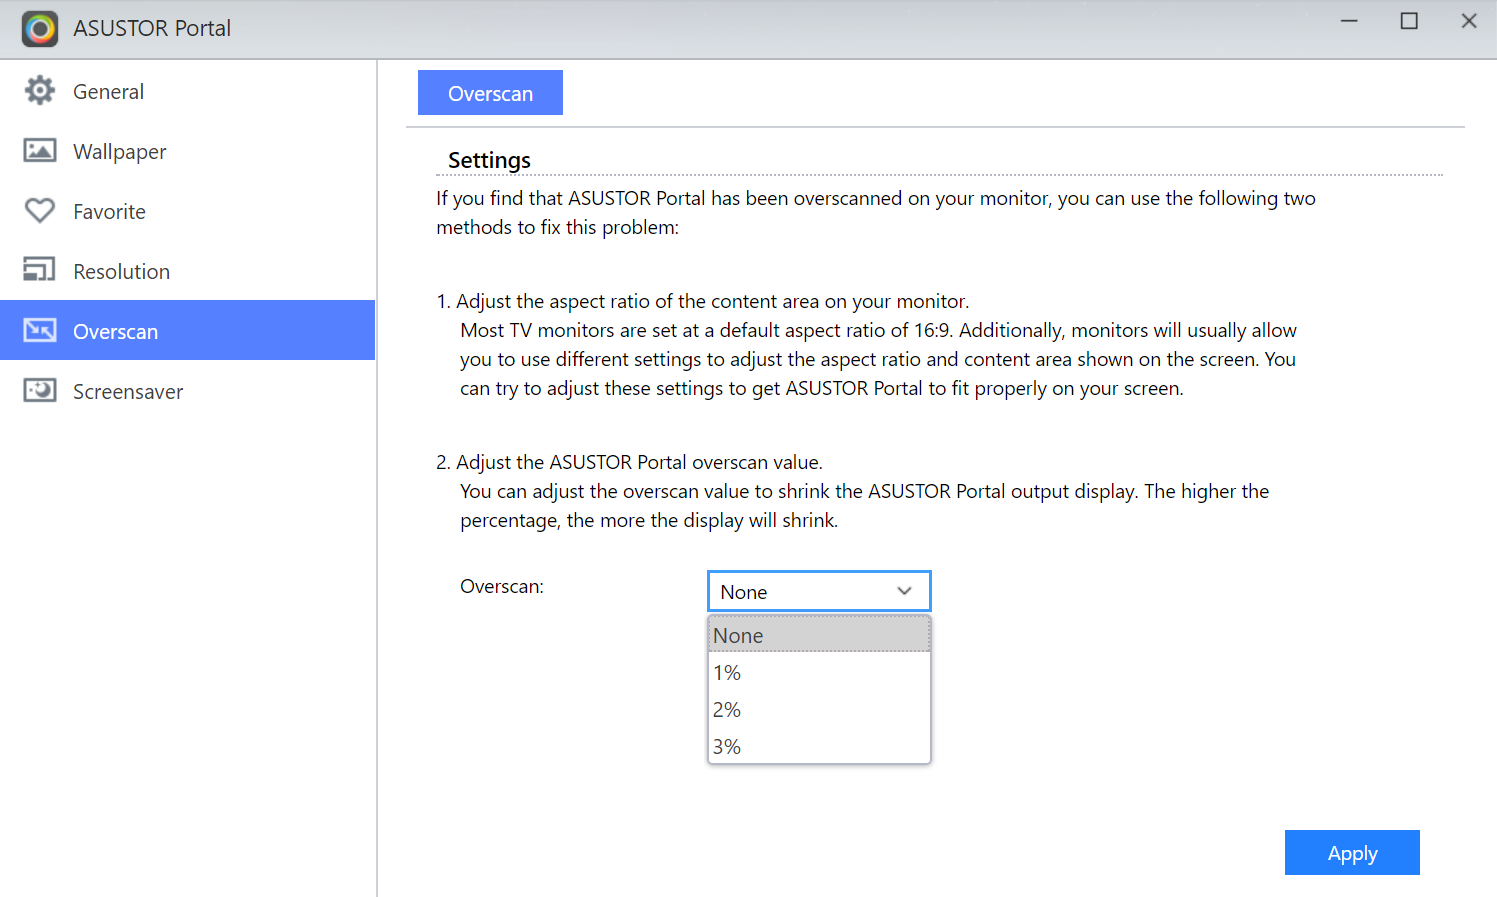Open General settings section
This screenshot has height=897, width=1497.
108,92
